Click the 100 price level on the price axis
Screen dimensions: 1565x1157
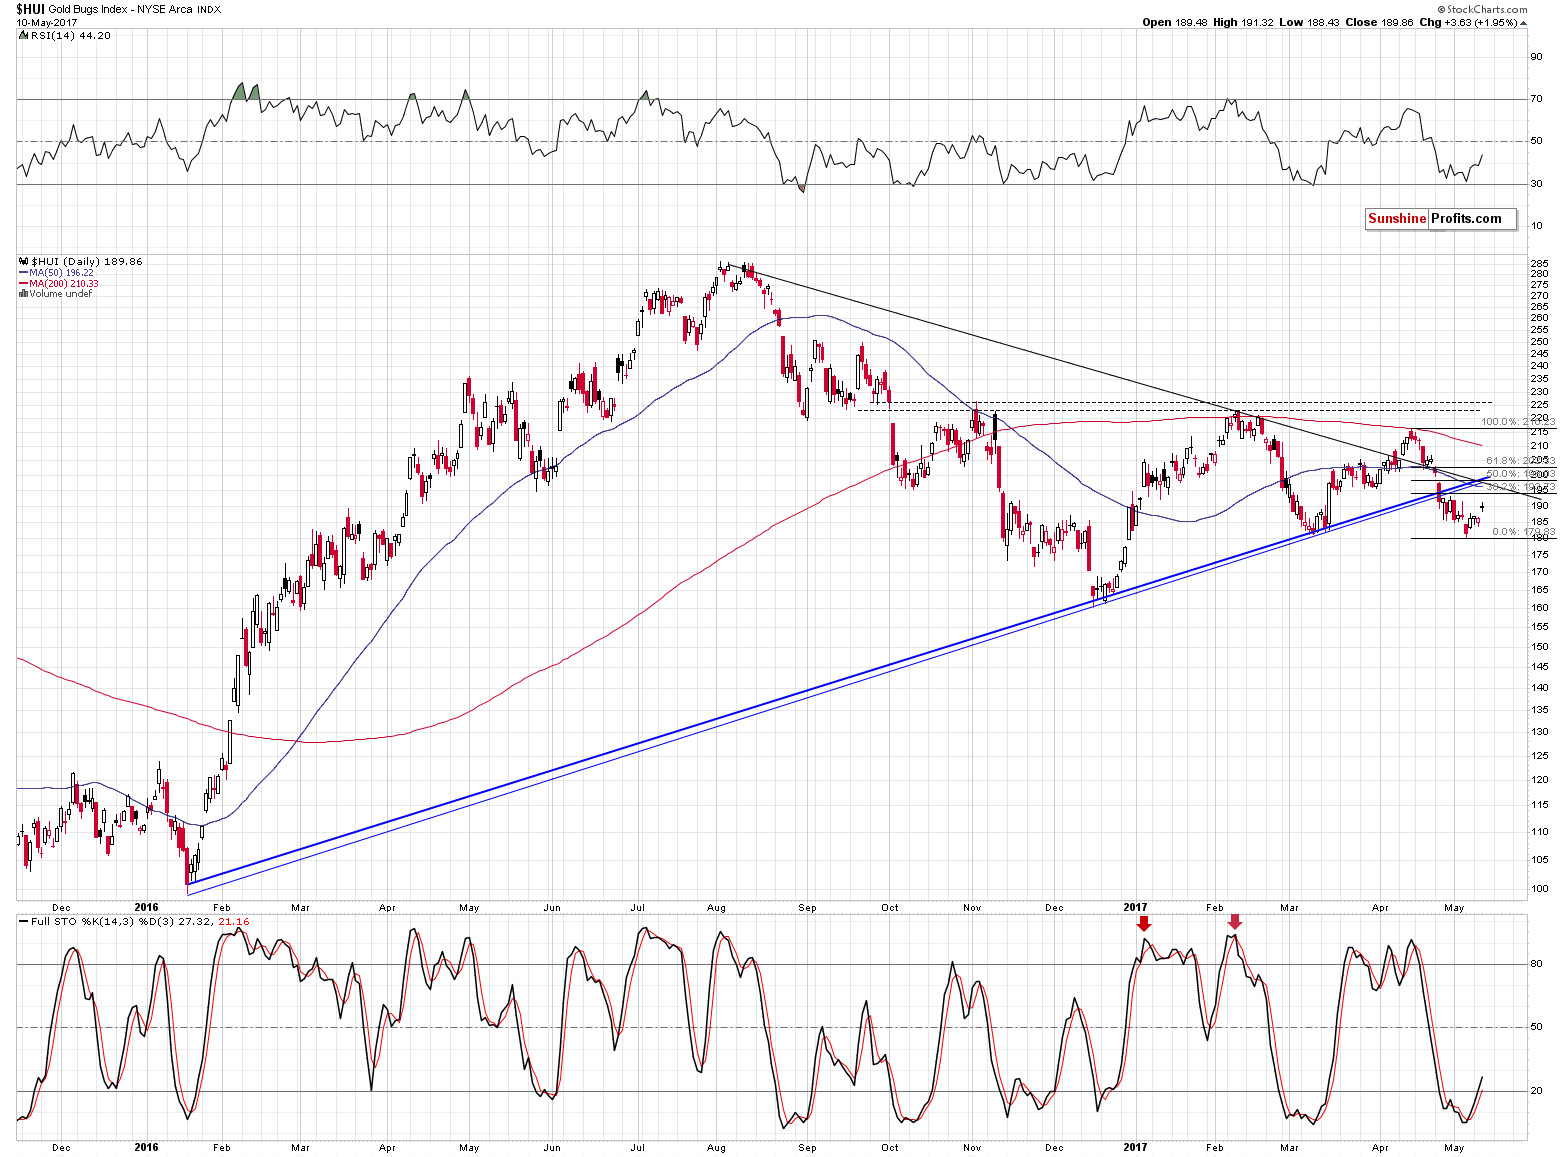click(1539, 889)
